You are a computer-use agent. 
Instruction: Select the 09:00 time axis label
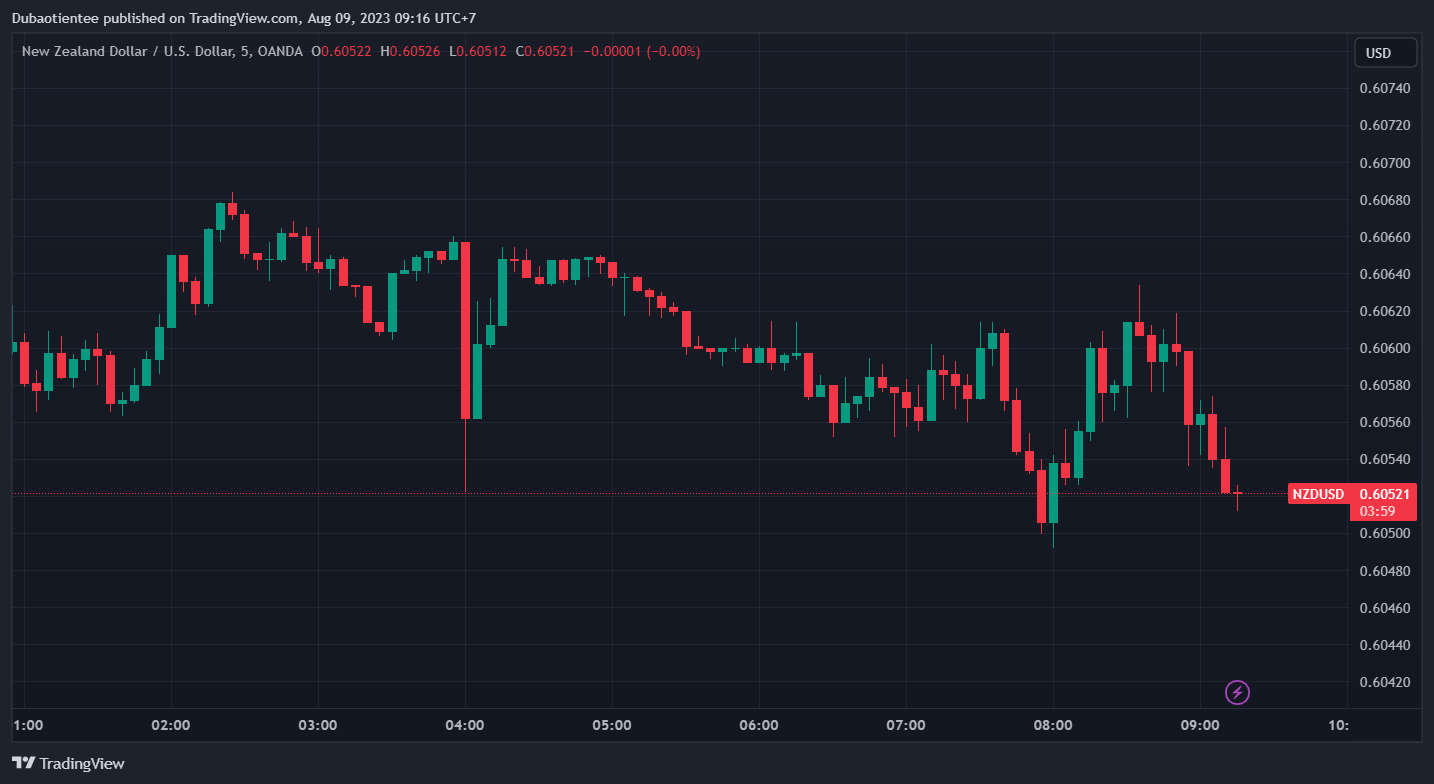1200,725
